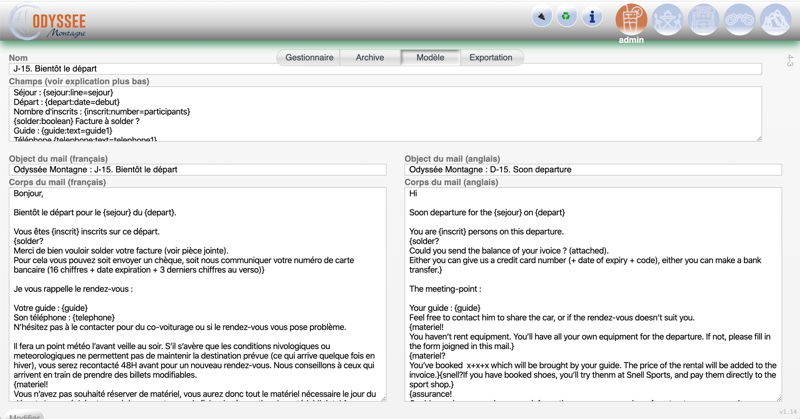This screenshot has width=800, height=419.
Task: Open the blue info icon
Action: click(592, 17)
